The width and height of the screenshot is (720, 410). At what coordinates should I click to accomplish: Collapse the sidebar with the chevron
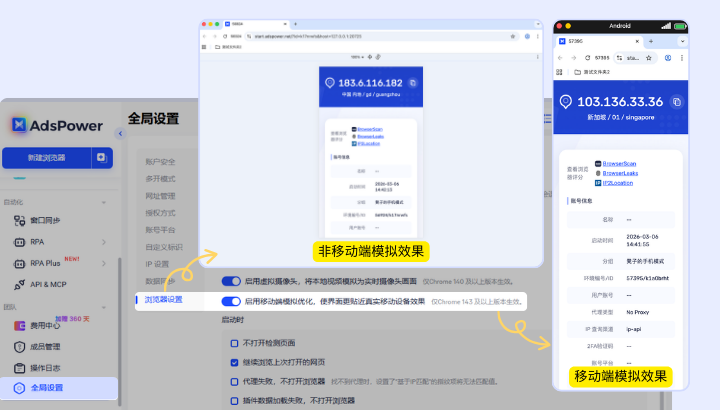[120, 134]
